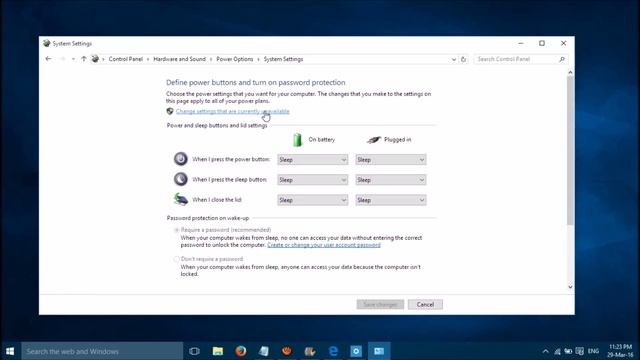640x360 pixels.
Task: Select the System Settings breadcrumb
Action: tap(283, 59)
